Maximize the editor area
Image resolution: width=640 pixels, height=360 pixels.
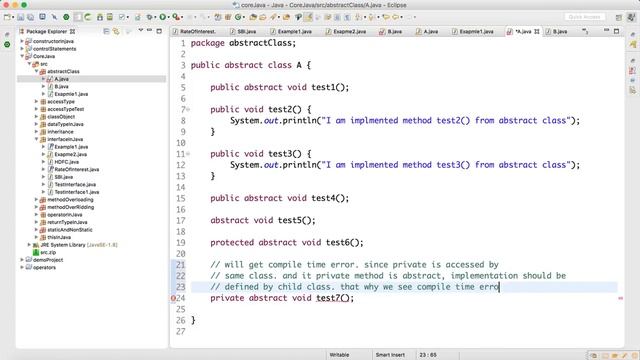(x=616, y=31)
